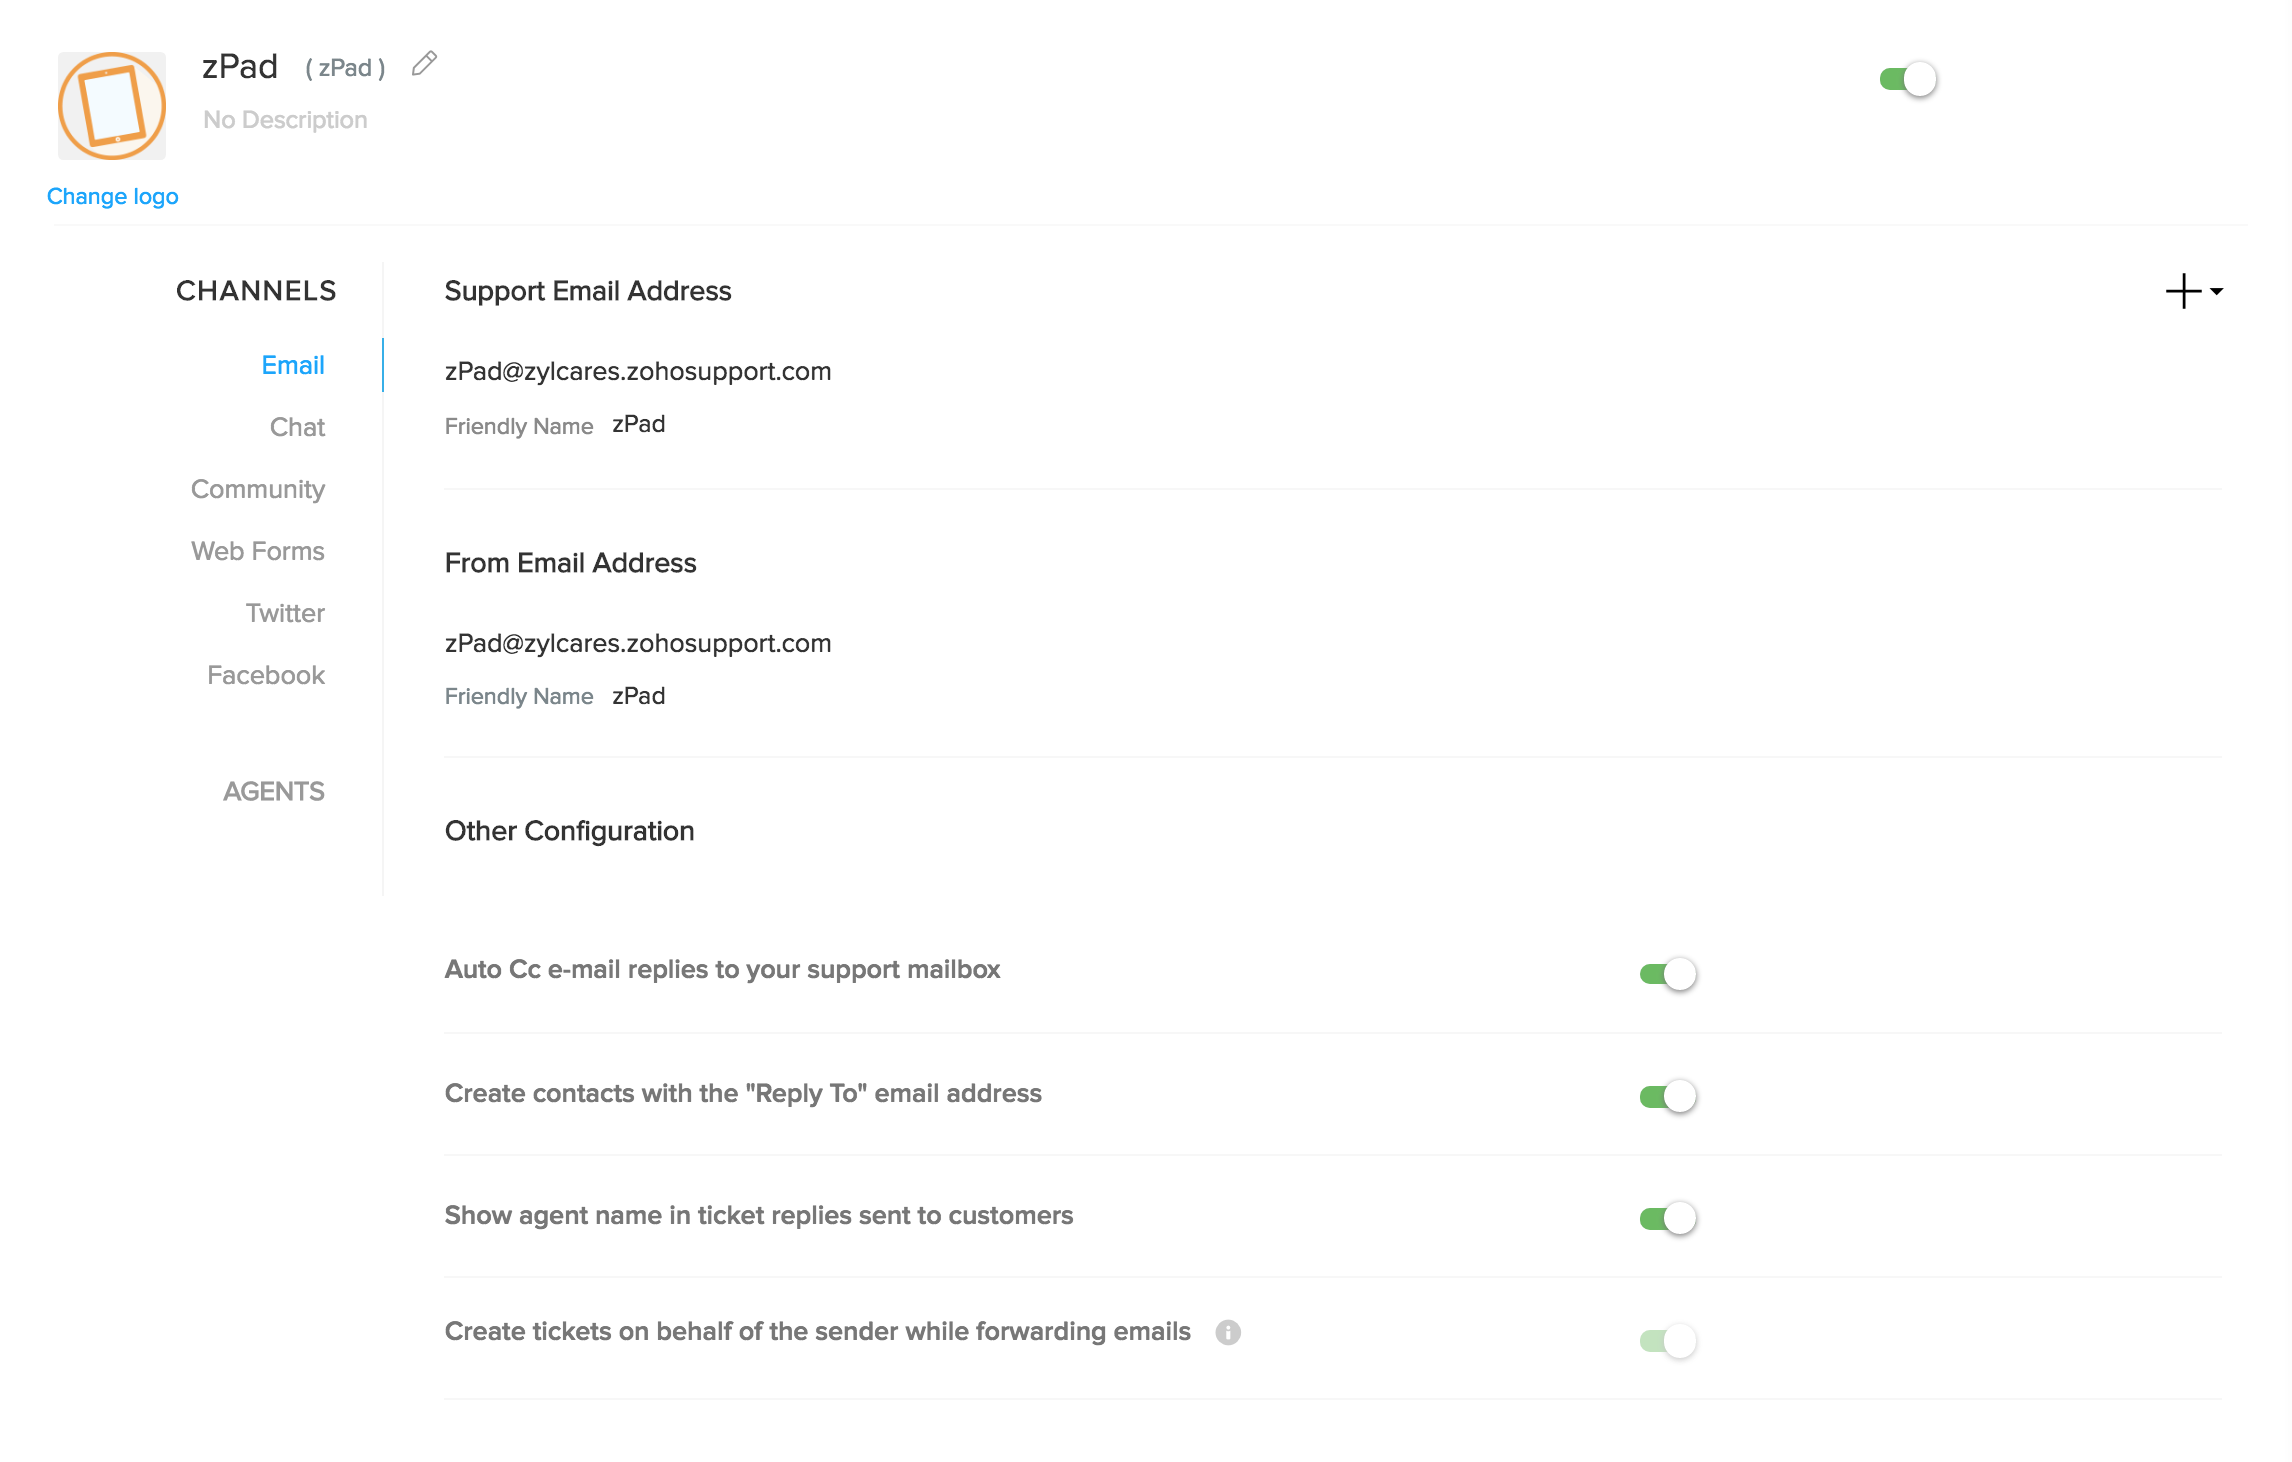This screenshot has width=2292, height=1462.
Task: Click the AGENTS section label
Action: pos(274,790)
